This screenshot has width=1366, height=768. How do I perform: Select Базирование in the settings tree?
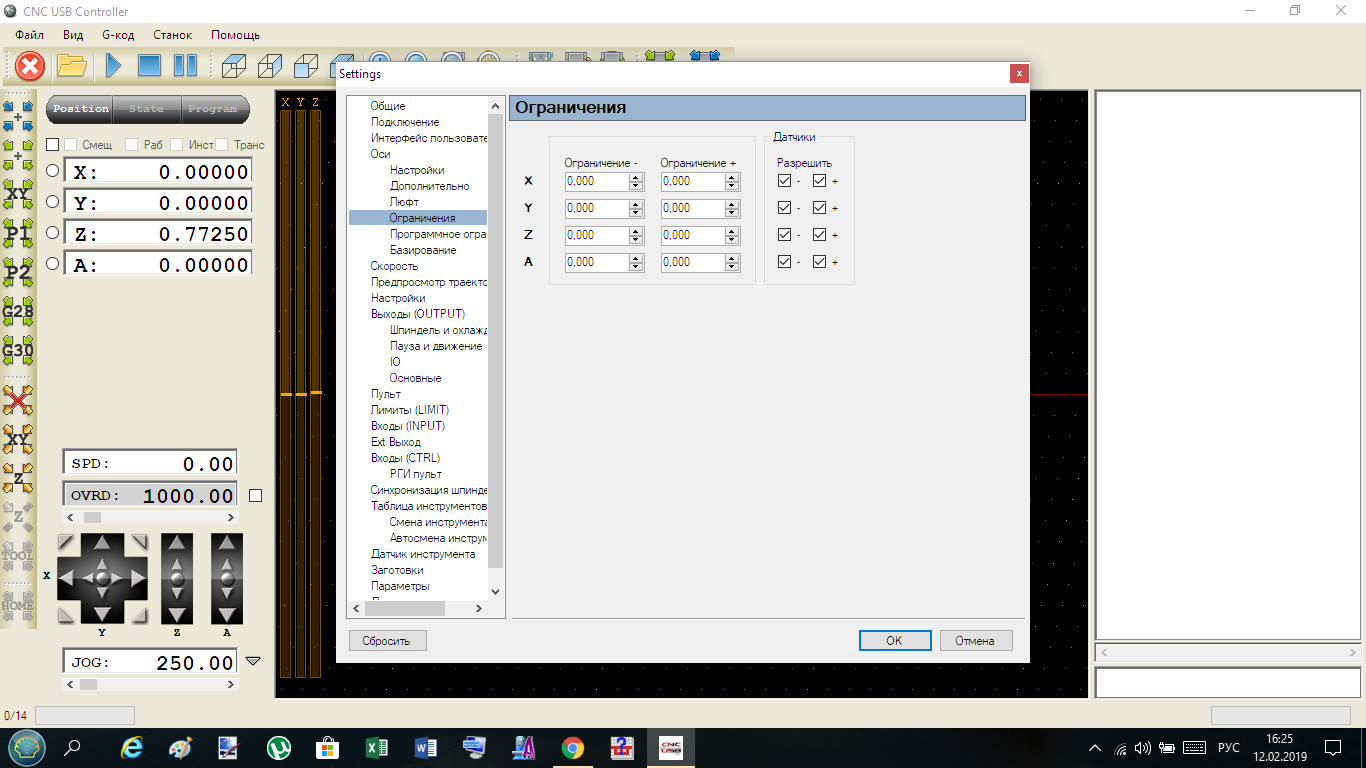point(423,250)
